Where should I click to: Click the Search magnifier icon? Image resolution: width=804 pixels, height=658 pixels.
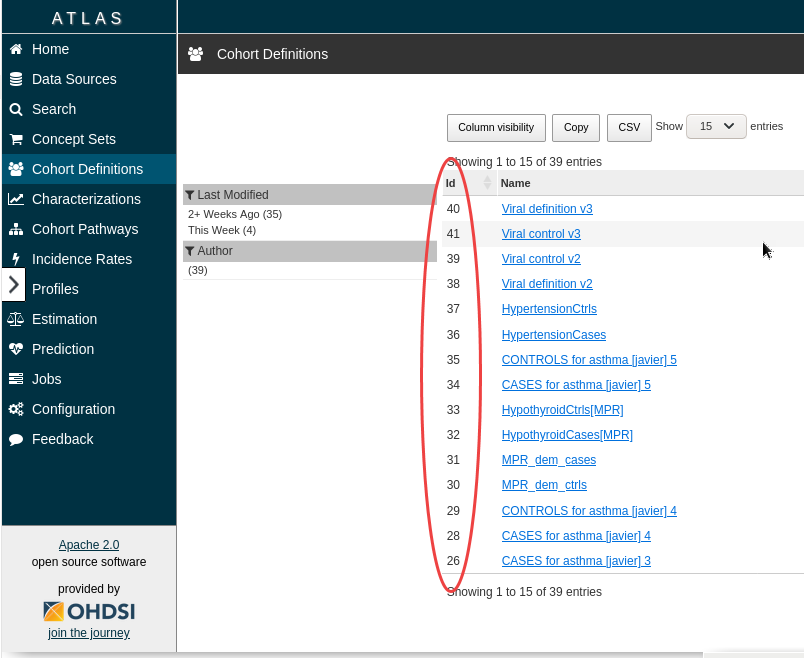(x=16, y=109)
